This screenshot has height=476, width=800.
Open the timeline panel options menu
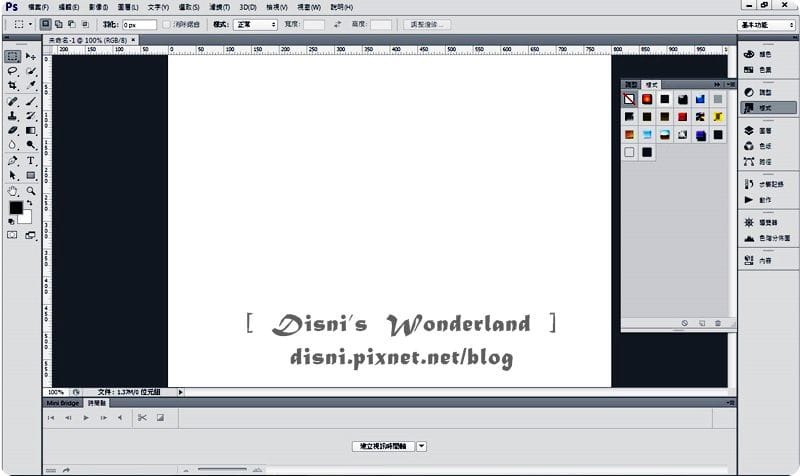[731, 403]
